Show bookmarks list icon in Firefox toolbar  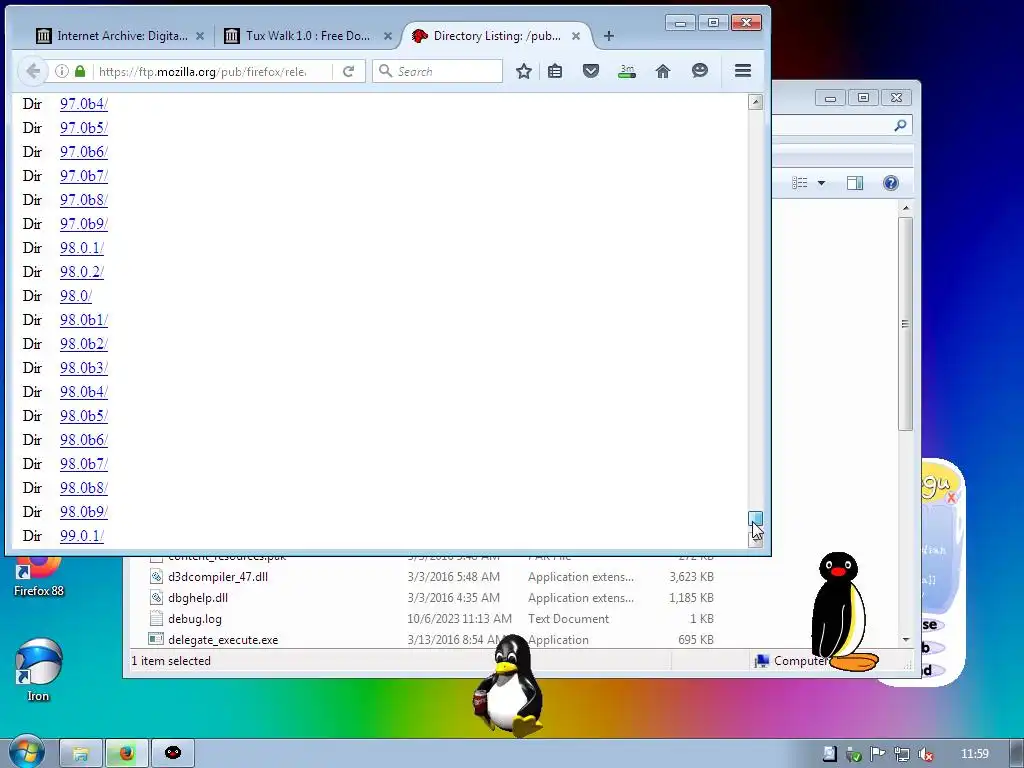[x=555, y=71]
